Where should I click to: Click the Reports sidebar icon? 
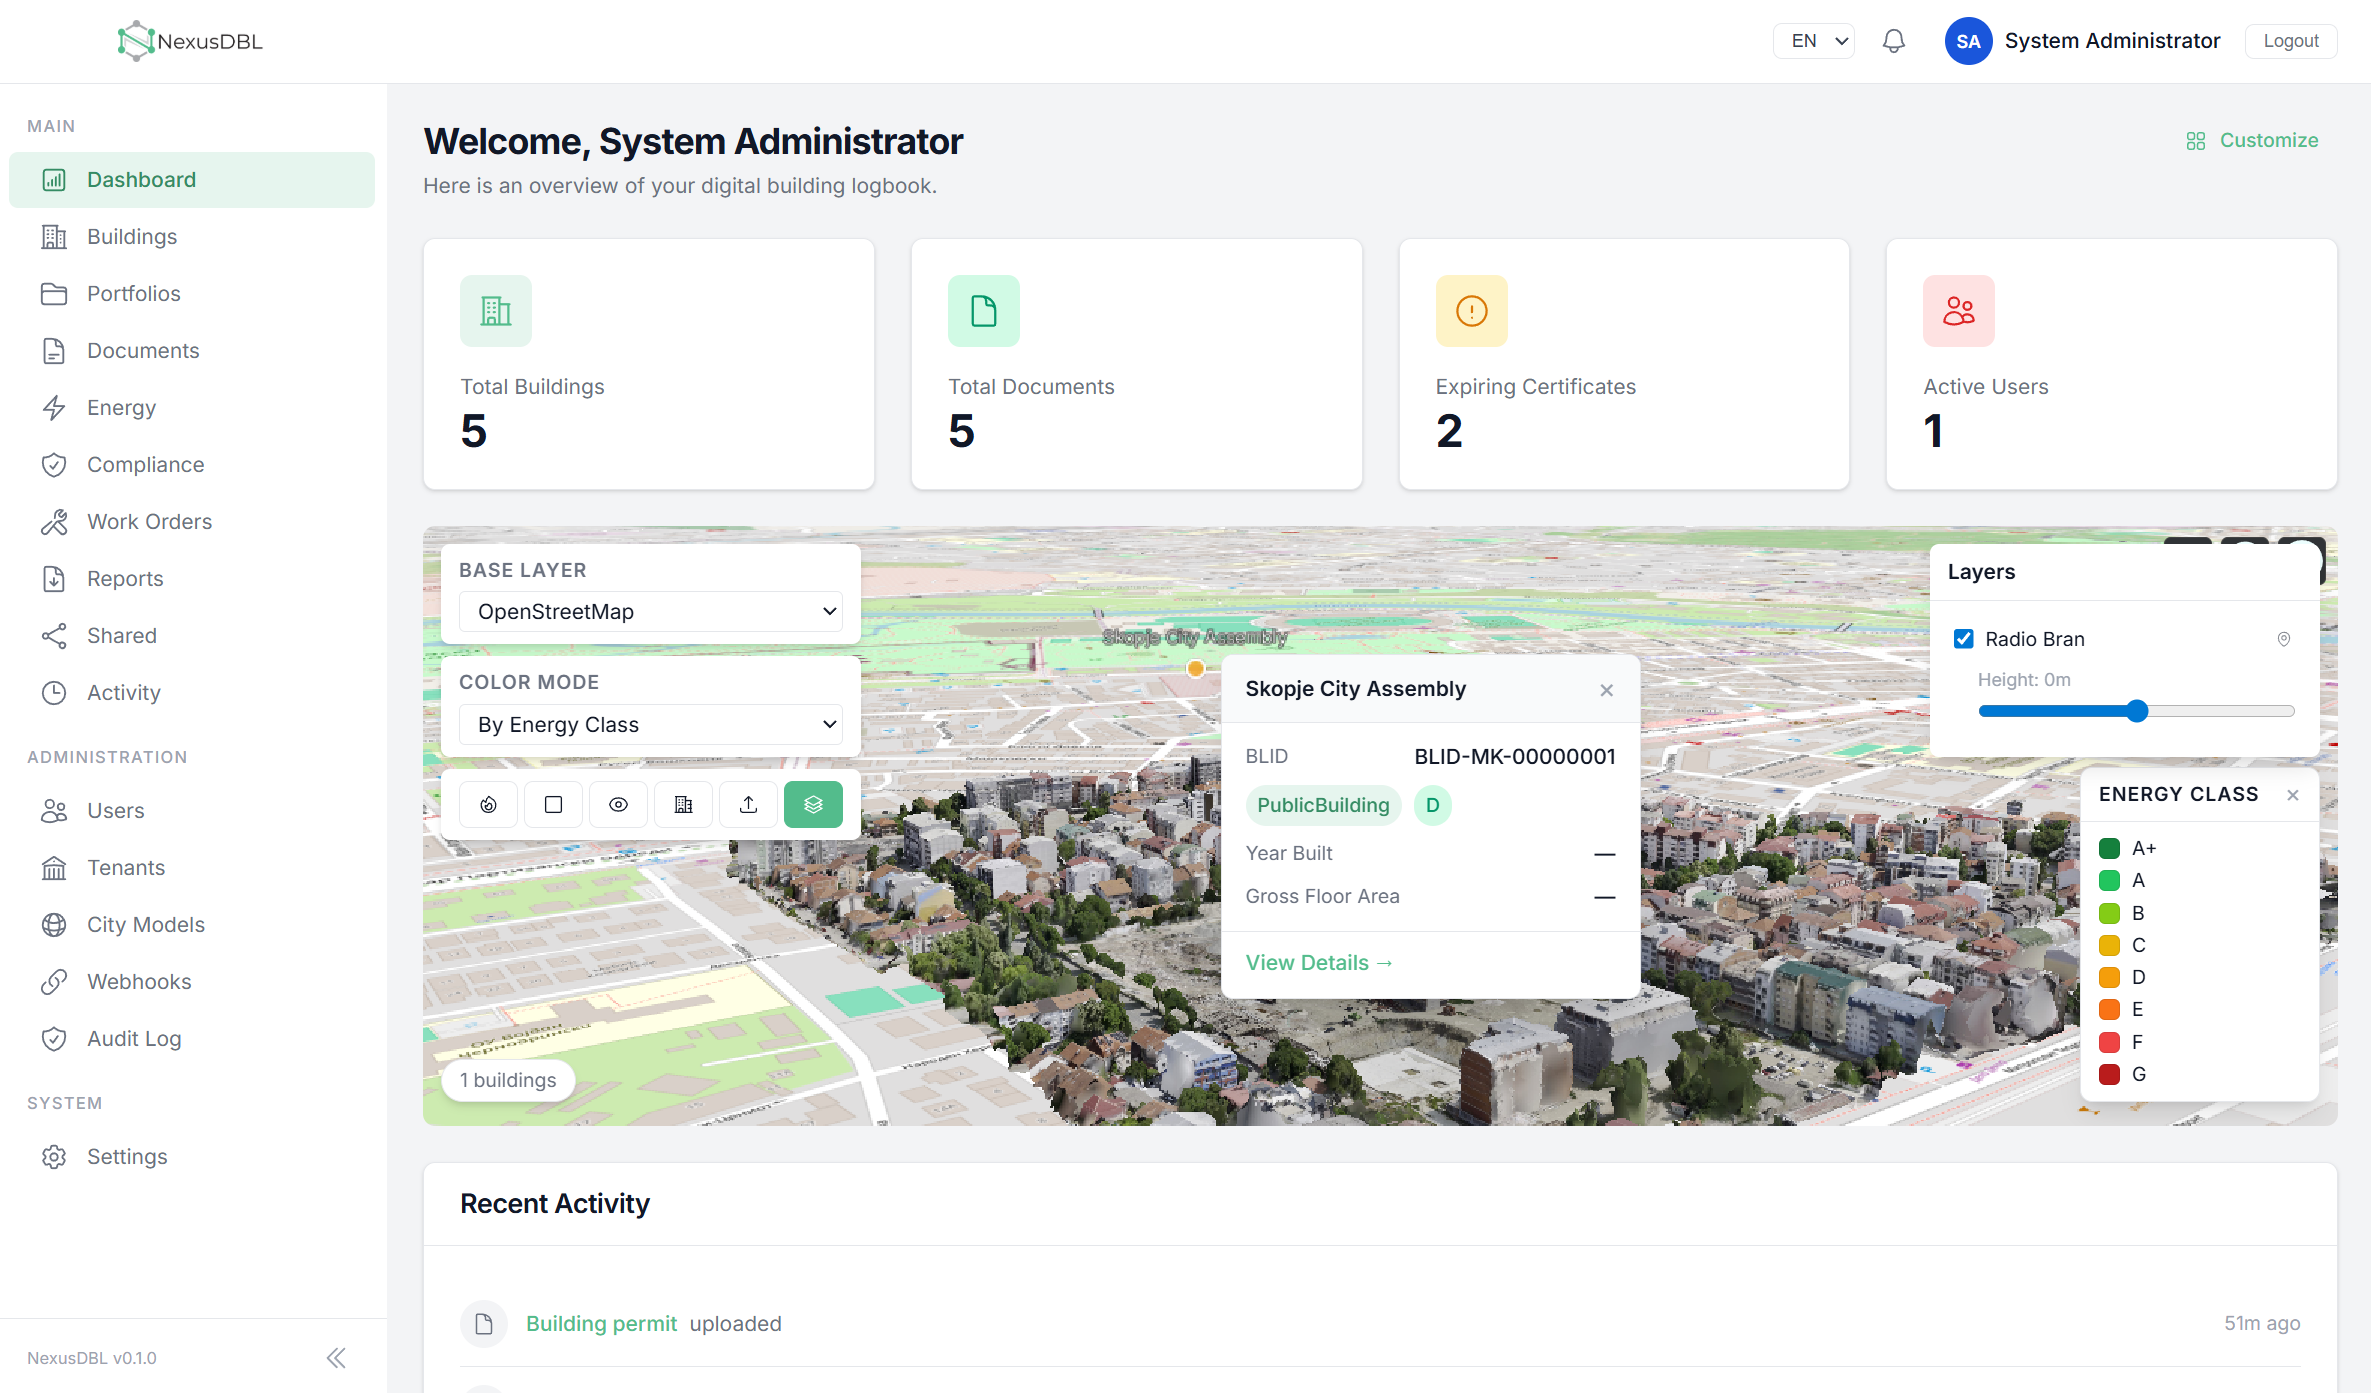pyautogui.click(x=54, y=579)
